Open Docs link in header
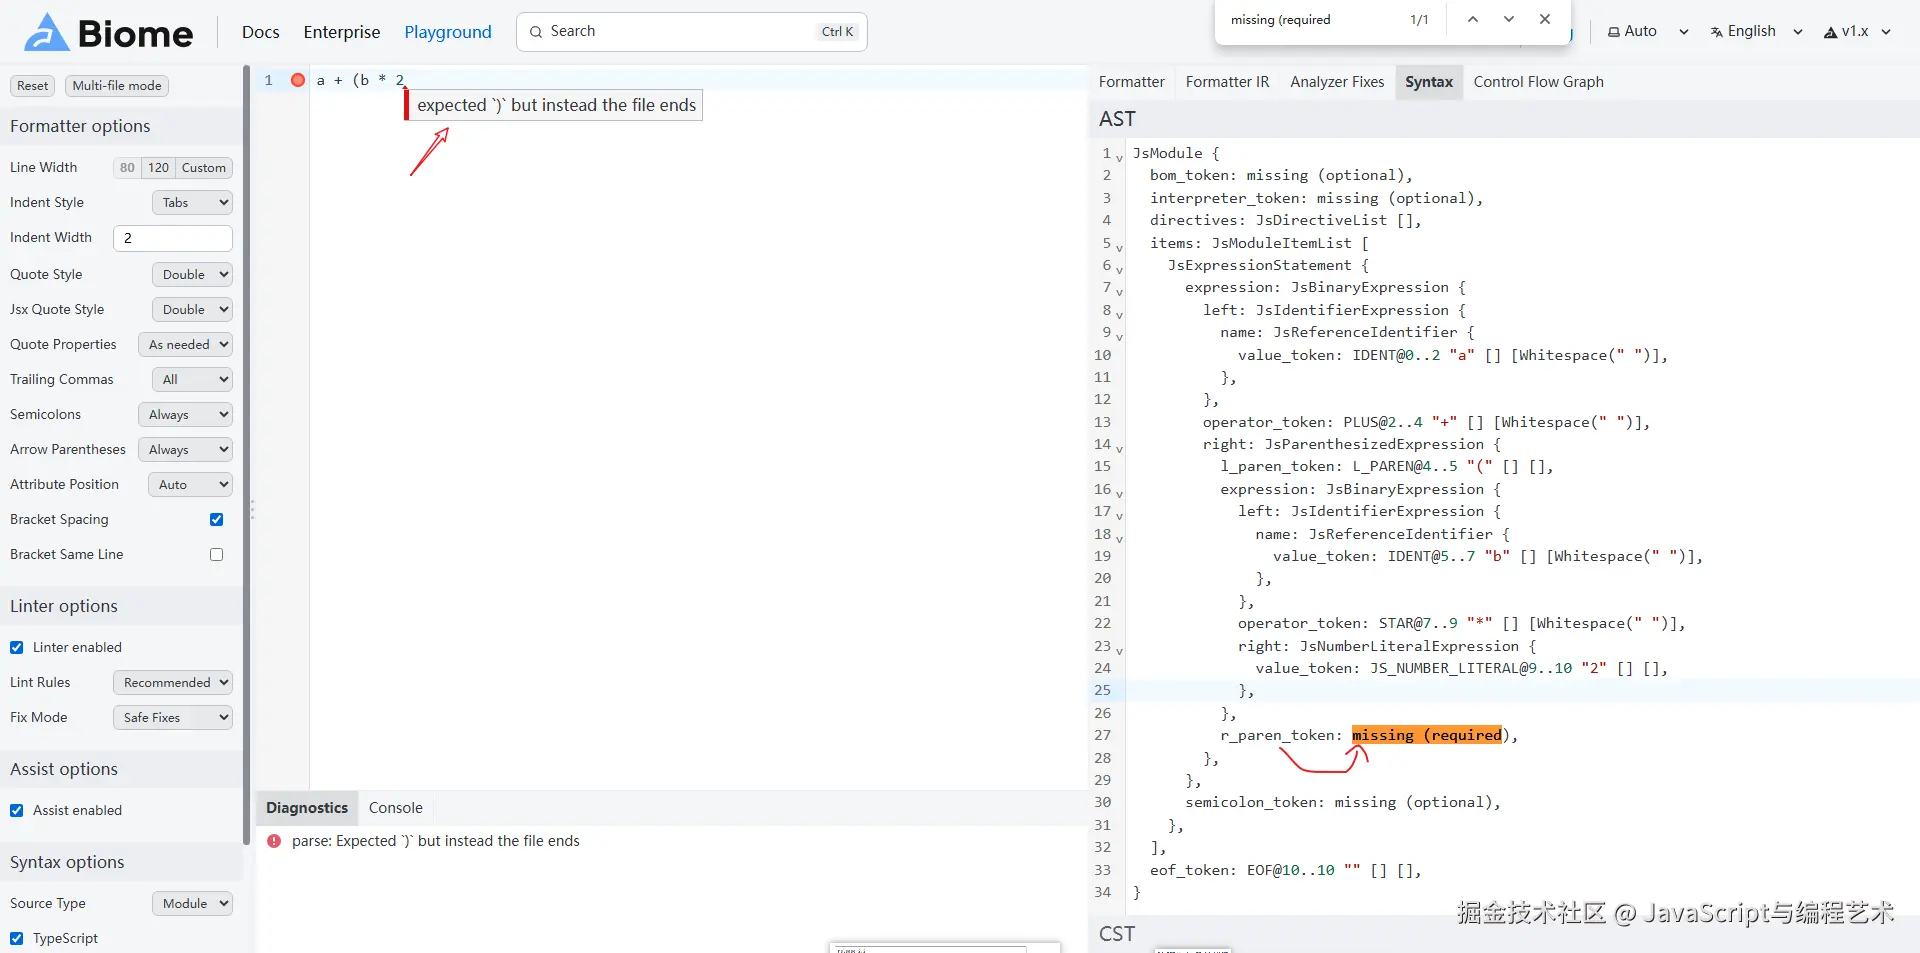Viewport: 1920px width, 953px height. (260, 32)
